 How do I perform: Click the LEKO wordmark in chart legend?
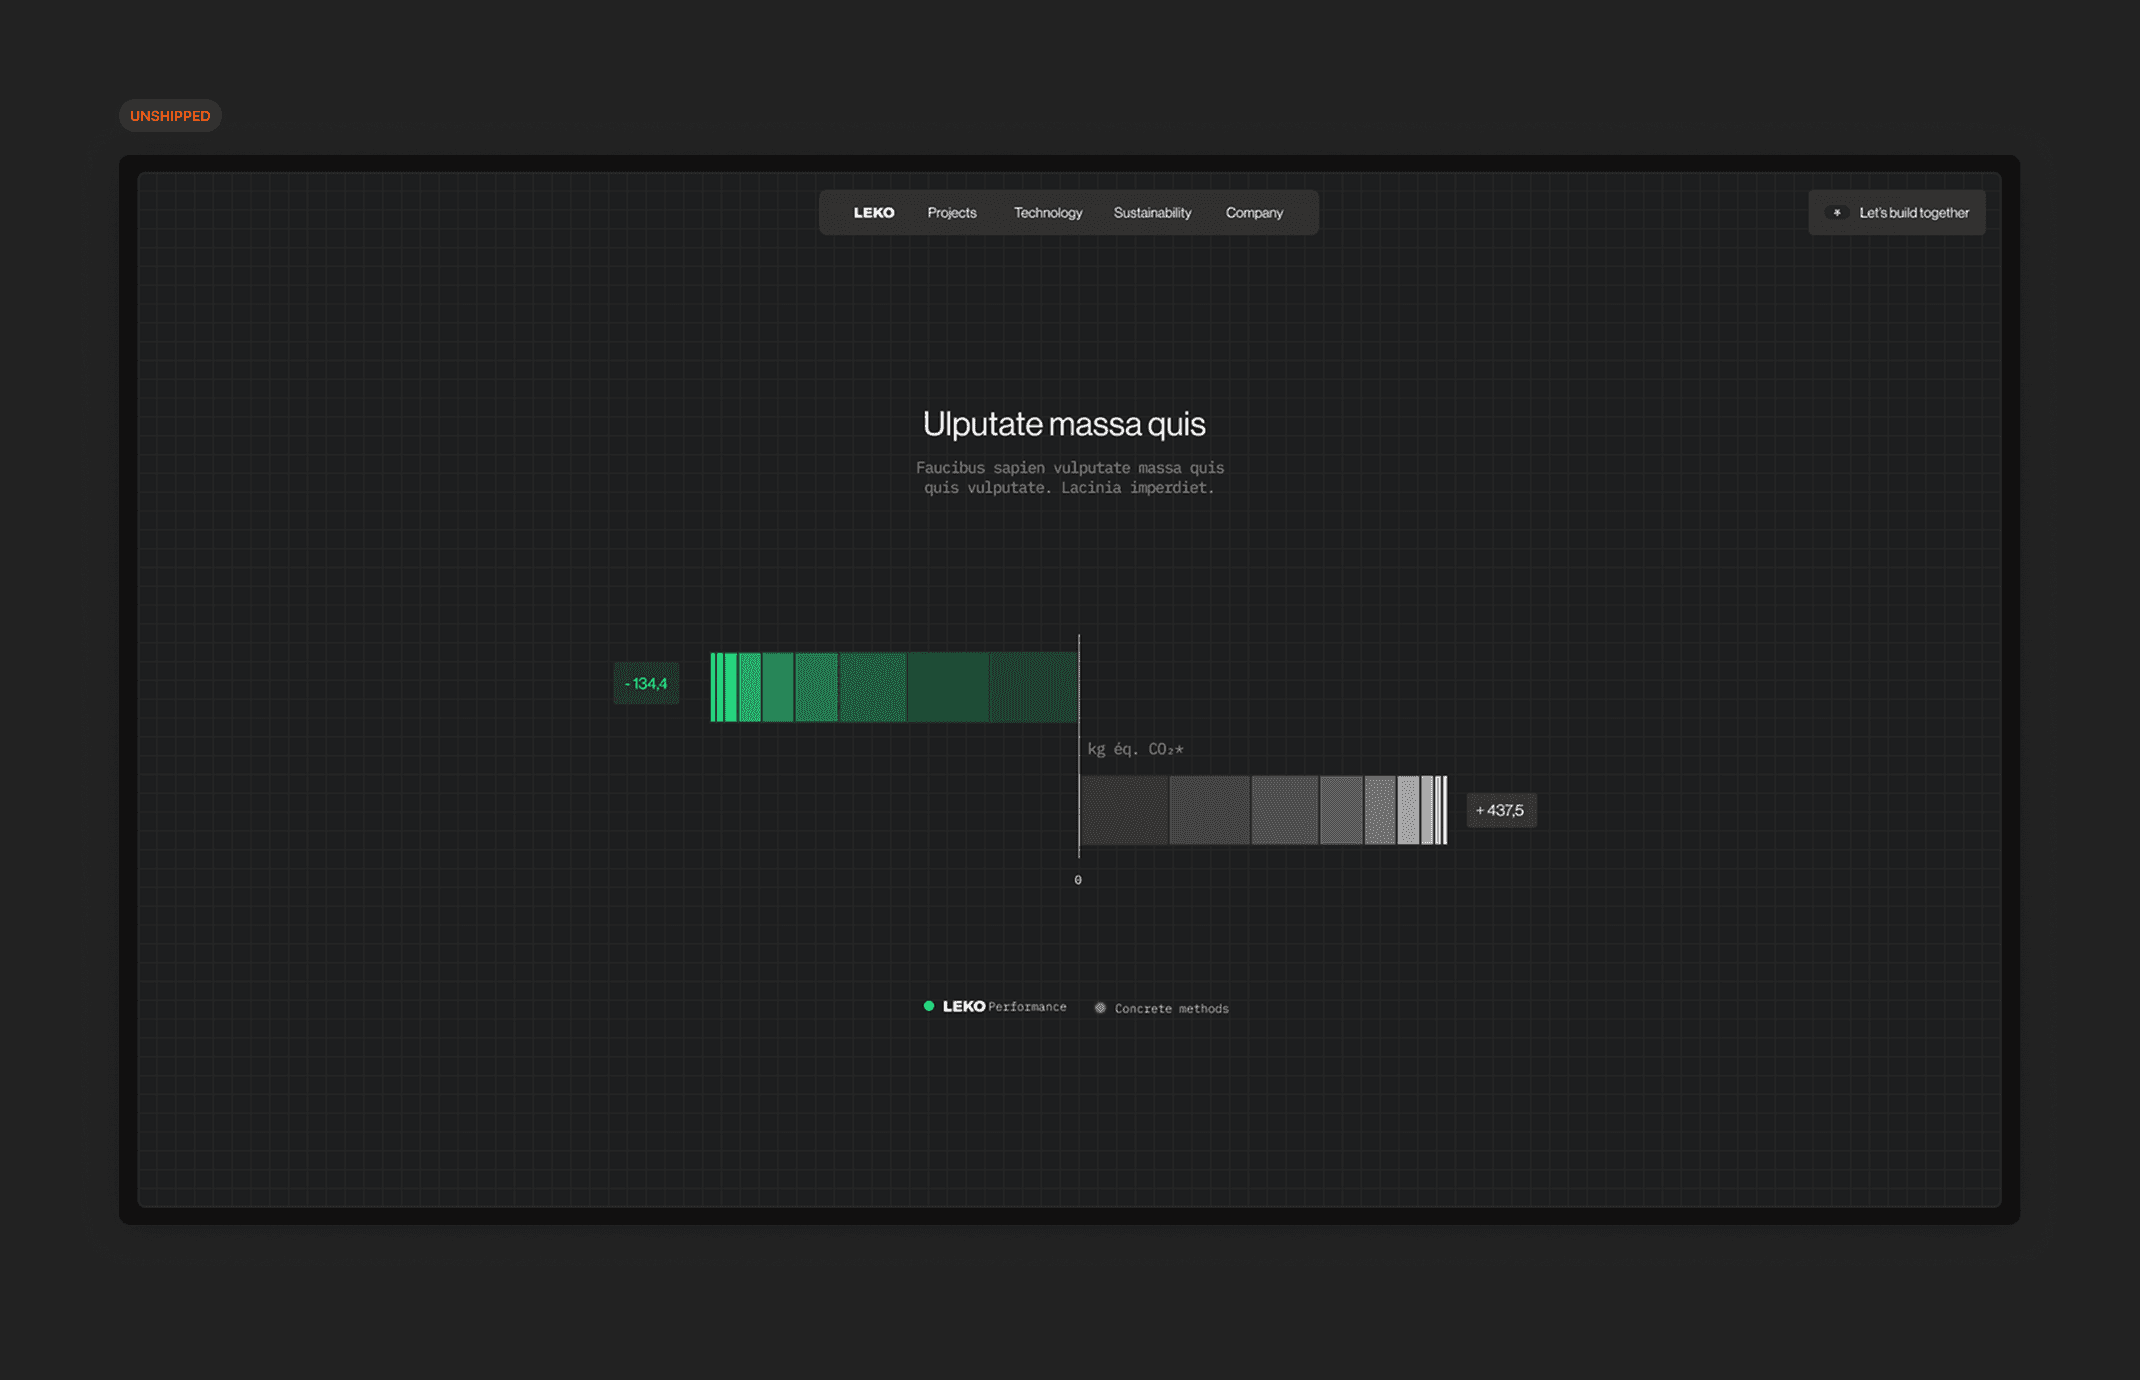tap(964, 1006)
